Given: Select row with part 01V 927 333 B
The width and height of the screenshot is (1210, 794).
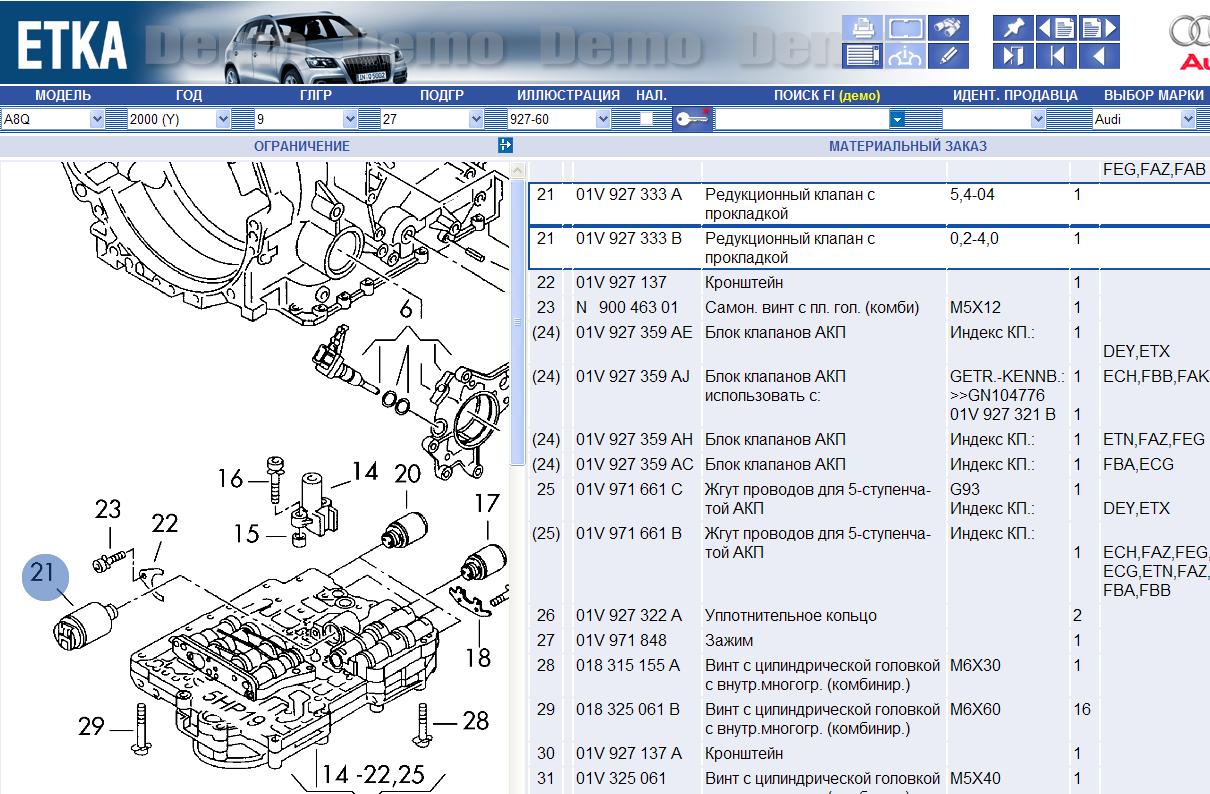Looking at the screenshot, I should click(x=868, y=248).
